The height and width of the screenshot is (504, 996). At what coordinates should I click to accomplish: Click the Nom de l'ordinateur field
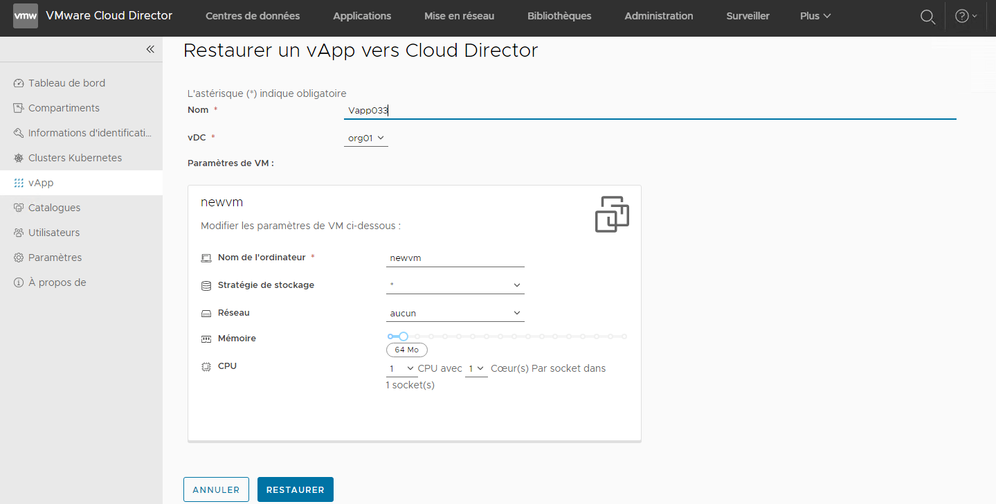coord(455,258)
